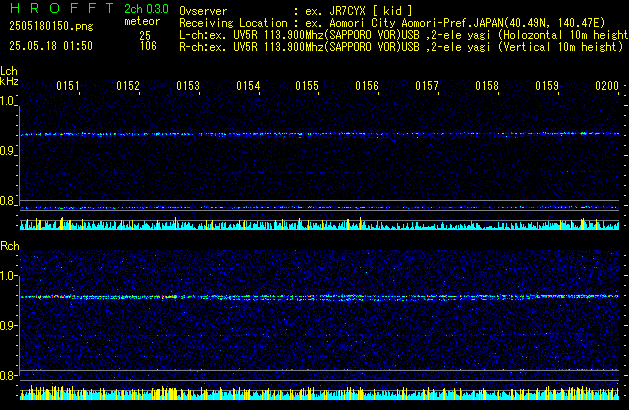Click the Rch 0.9 axis label

tap(8, 325)
